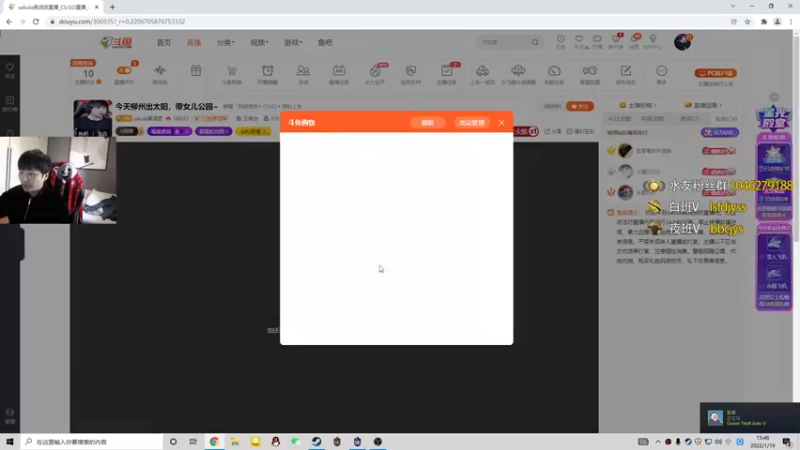Viewport: 800px width, 450px height.
Task: Open the 发布动态 edit pencil icon
Action: click(626, 73)
